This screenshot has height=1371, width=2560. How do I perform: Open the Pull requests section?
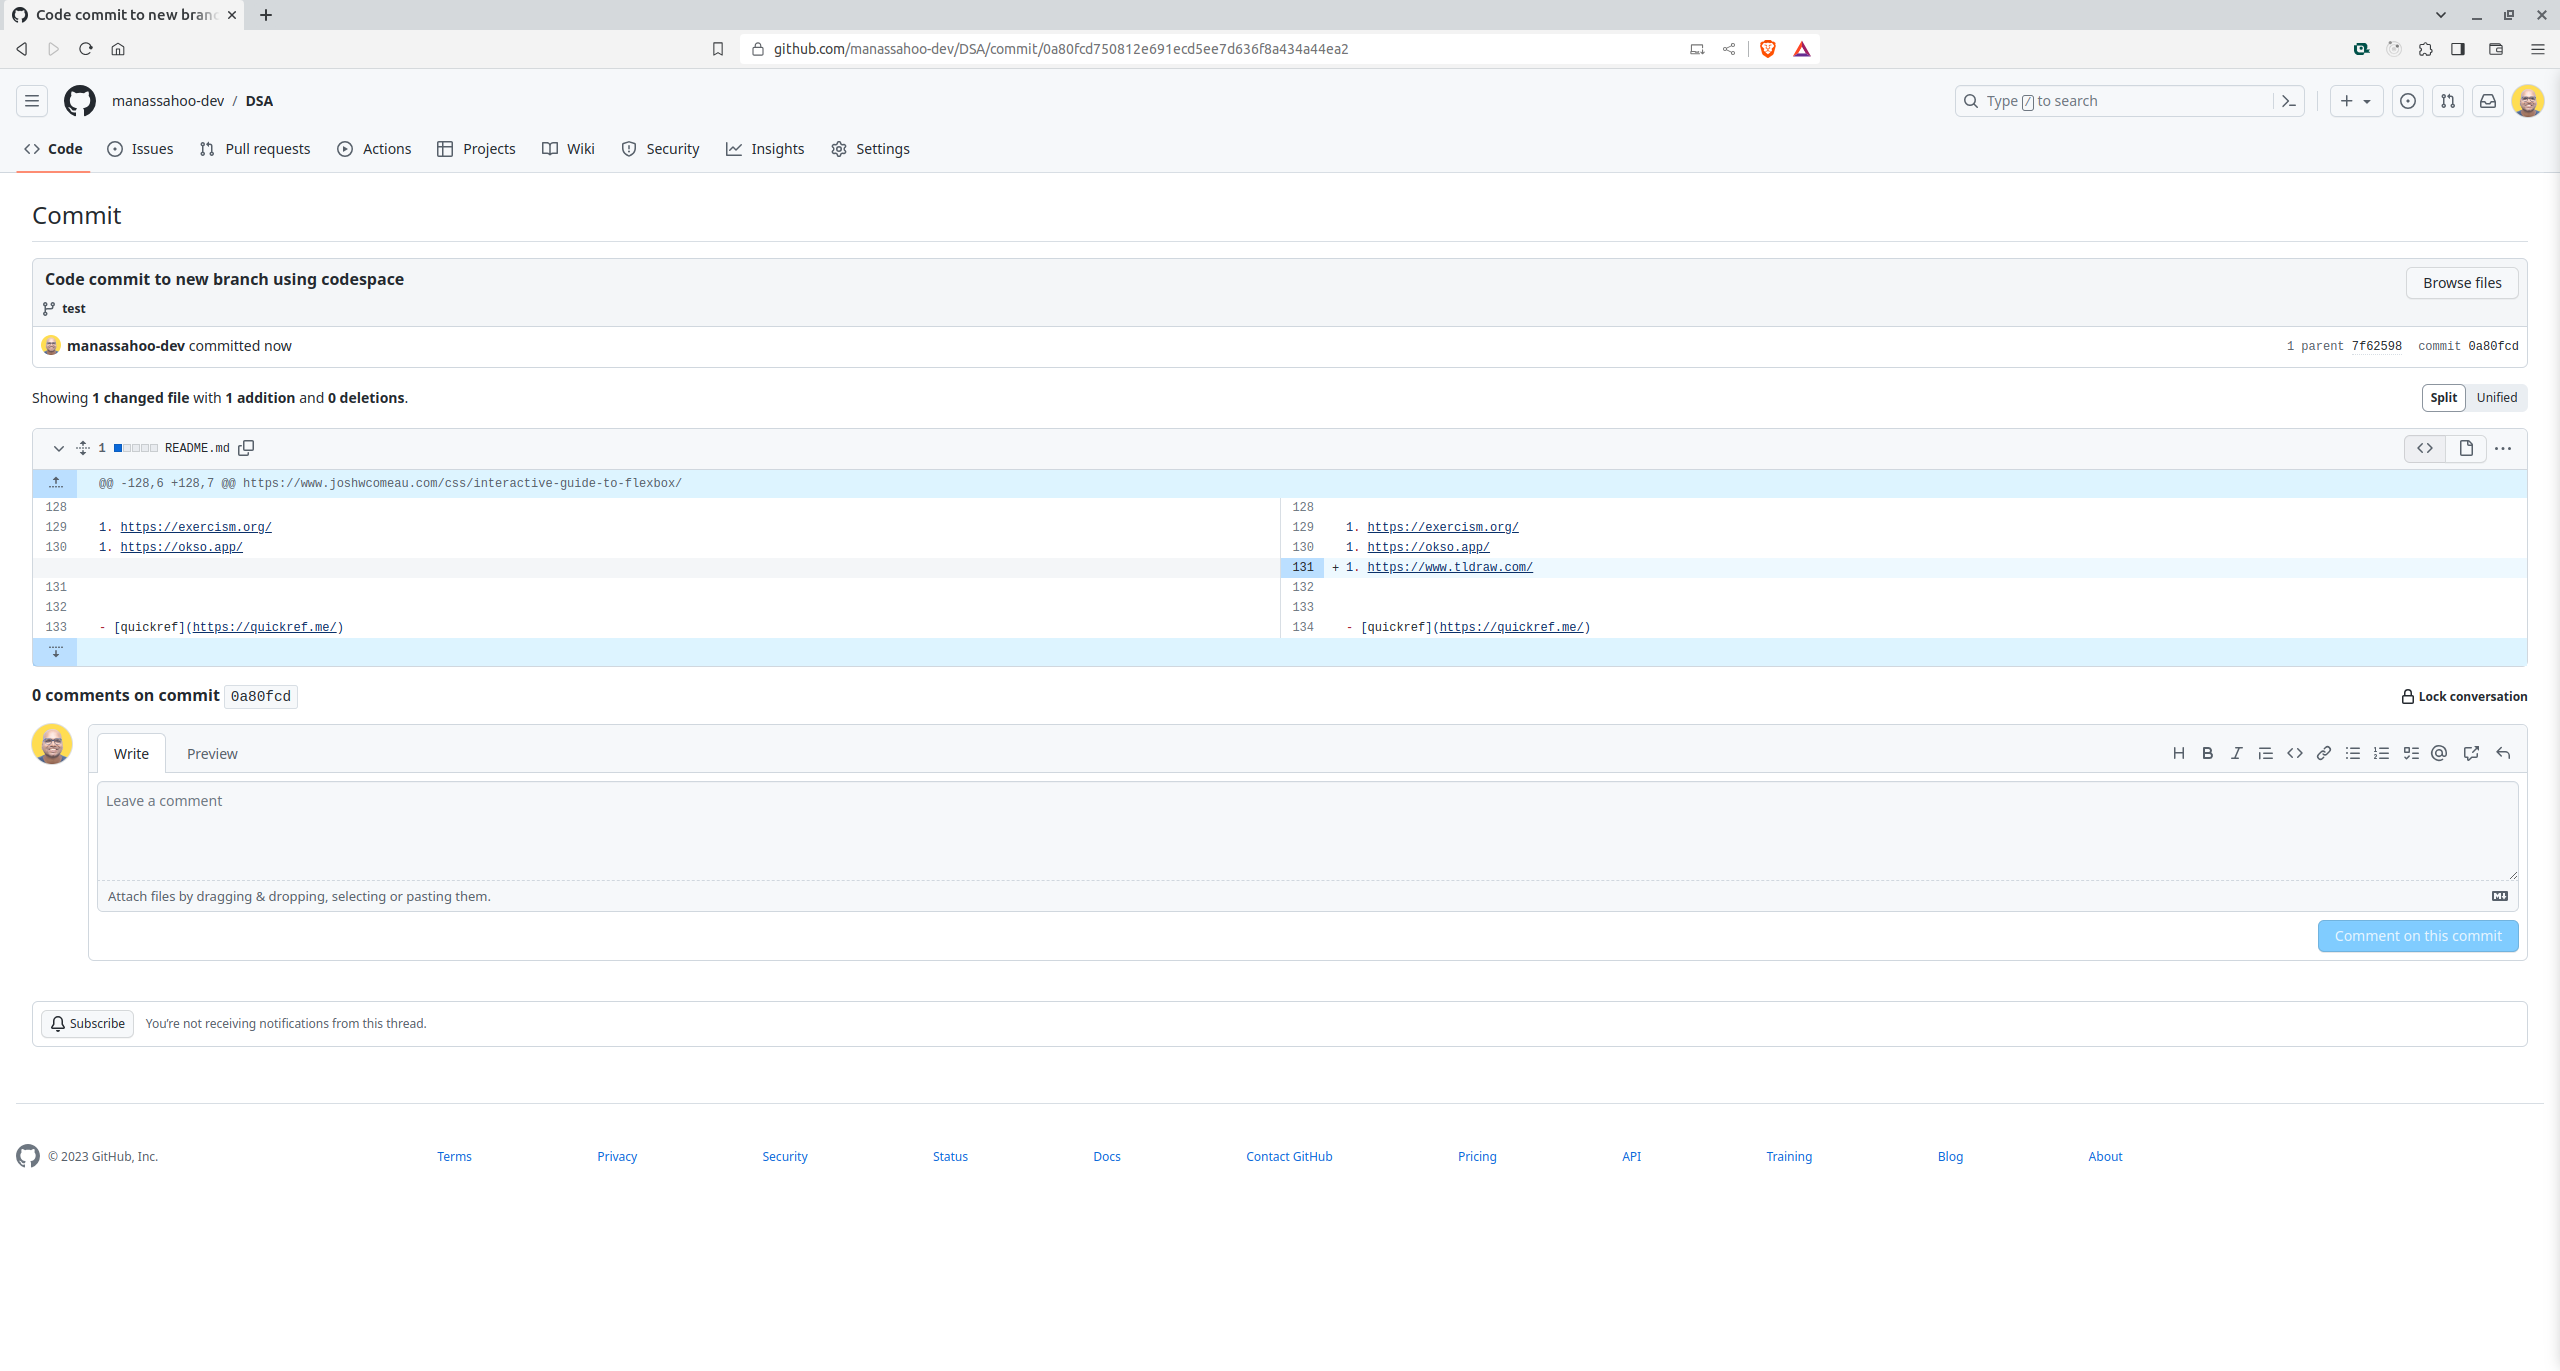[x=254, y=148]
